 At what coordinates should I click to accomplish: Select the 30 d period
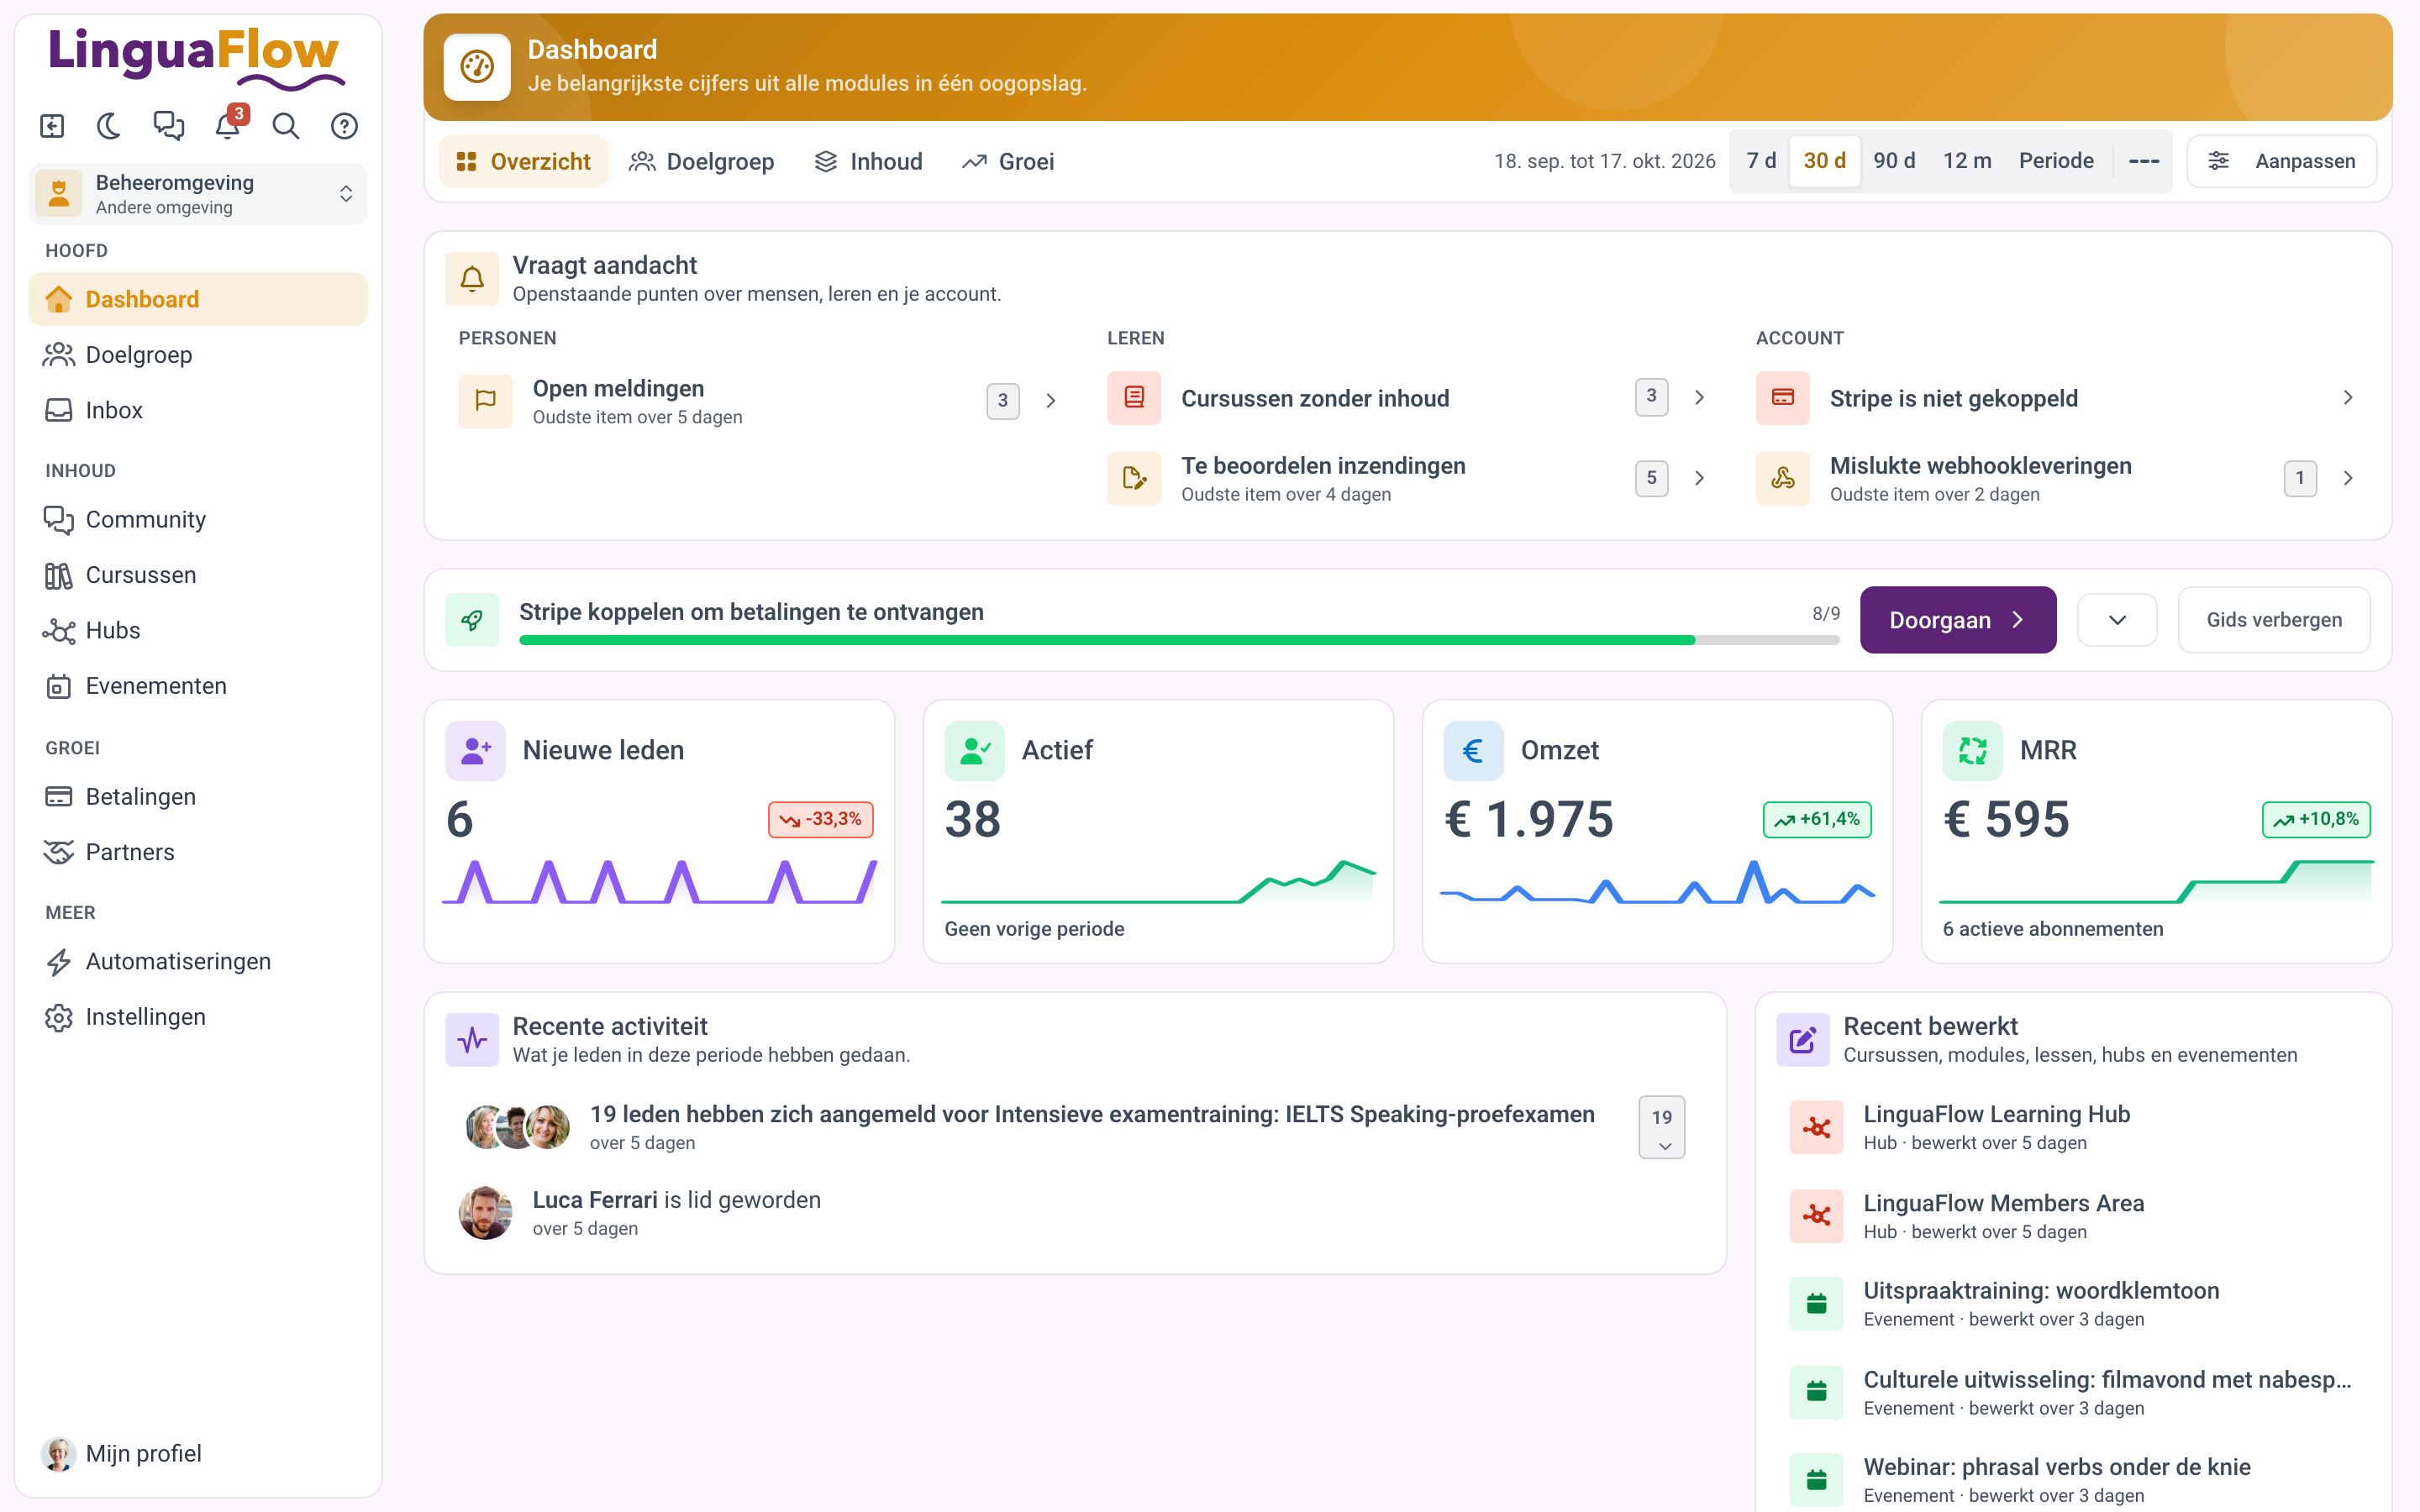coord(1825,161)
